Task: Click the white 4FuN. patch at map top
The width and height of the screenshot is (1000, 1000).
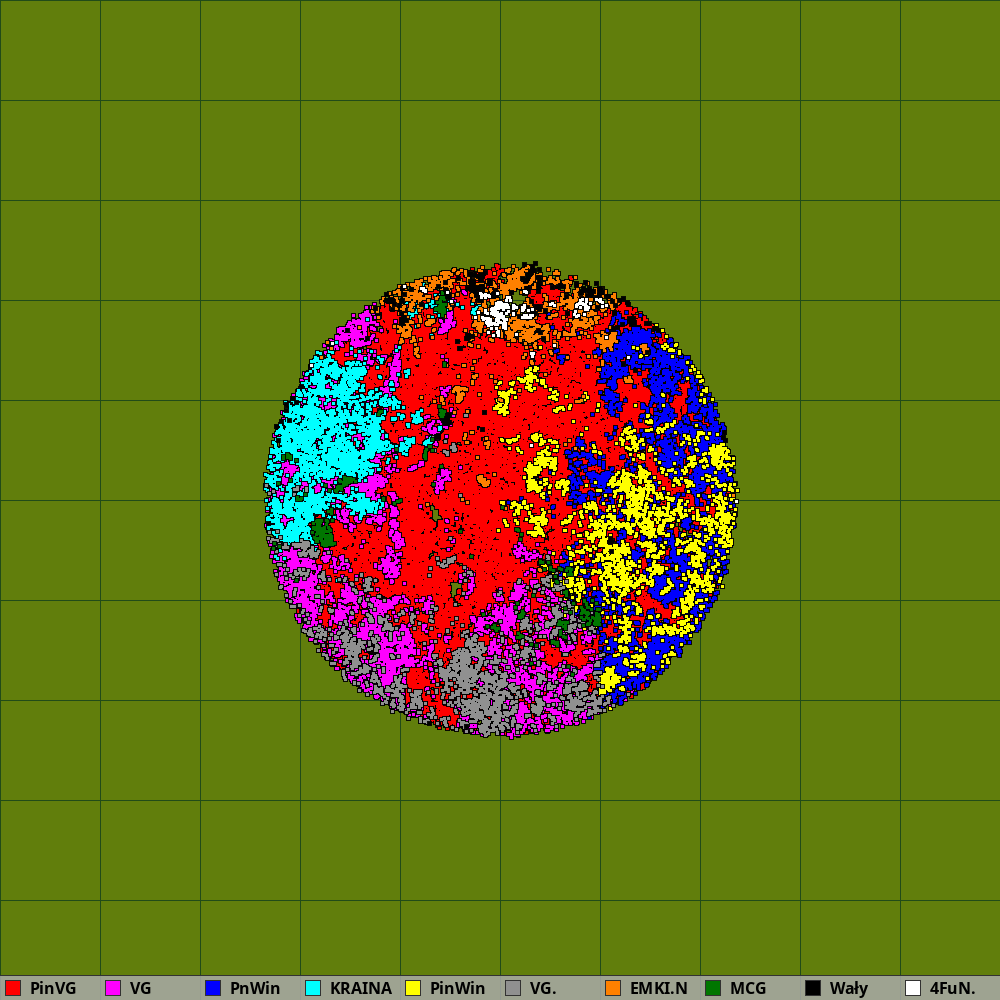Action: [x=496, y=316]
